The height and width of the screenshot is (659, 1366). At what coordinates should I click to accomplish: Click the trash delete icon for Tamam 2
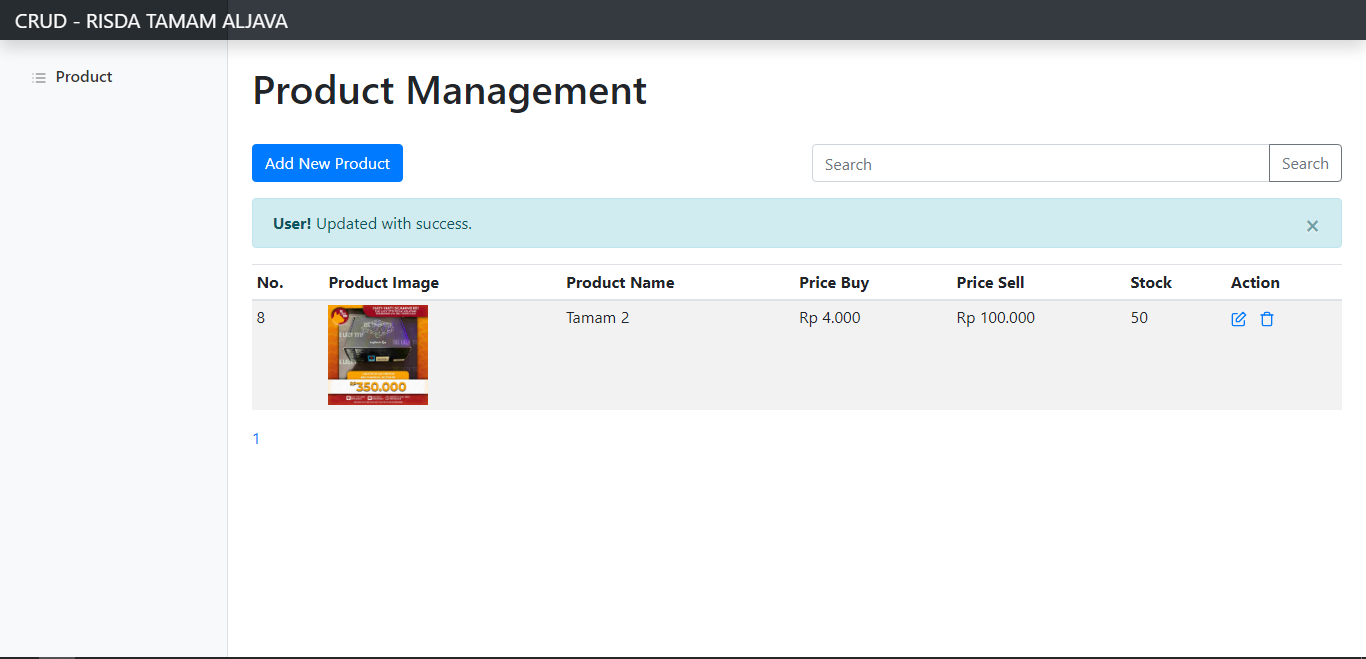[1267, 319]
